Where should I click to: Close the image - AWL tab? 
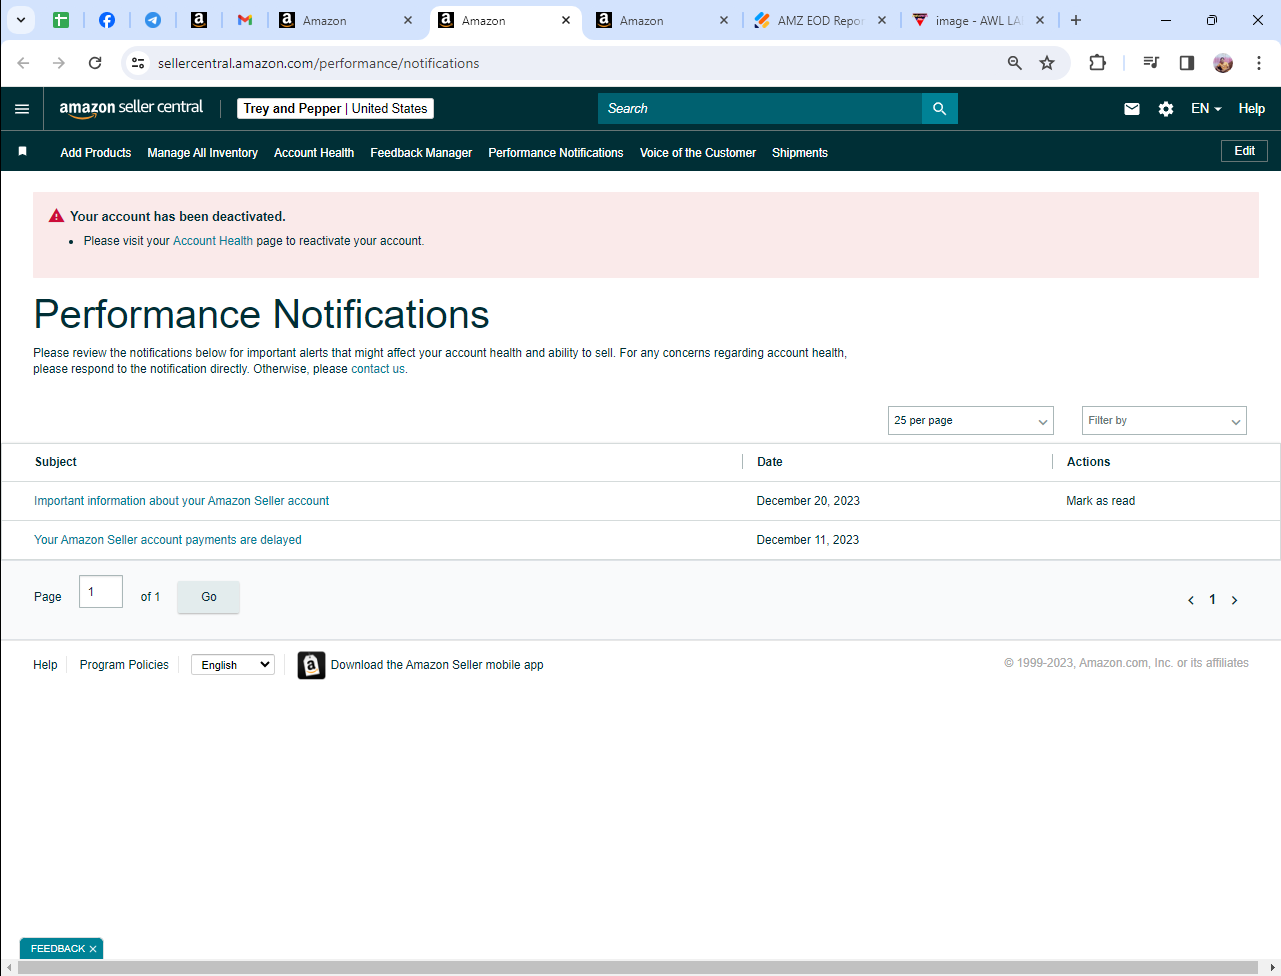1040,20
